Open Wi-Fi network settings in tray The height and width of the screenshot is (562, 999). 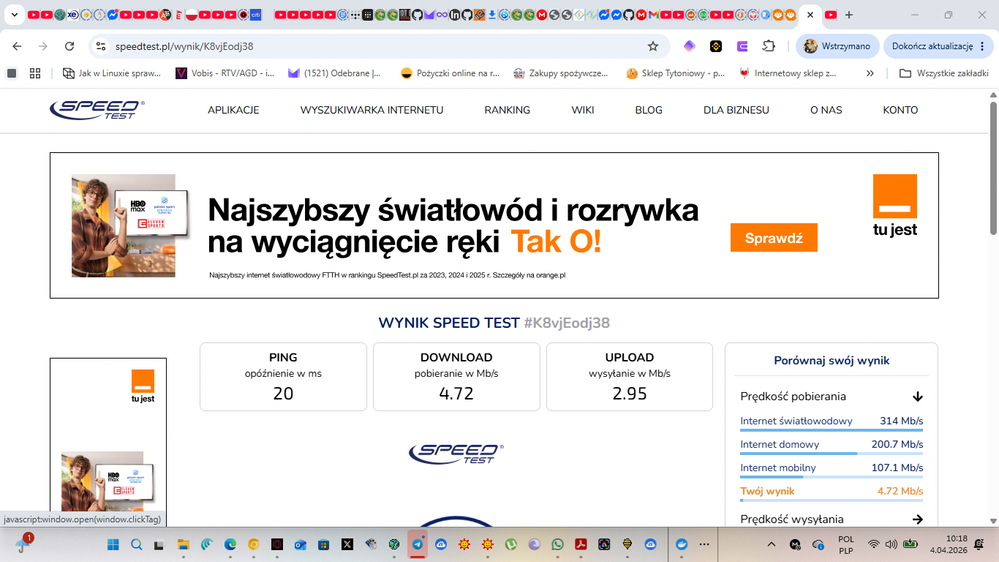click(873, 544)
